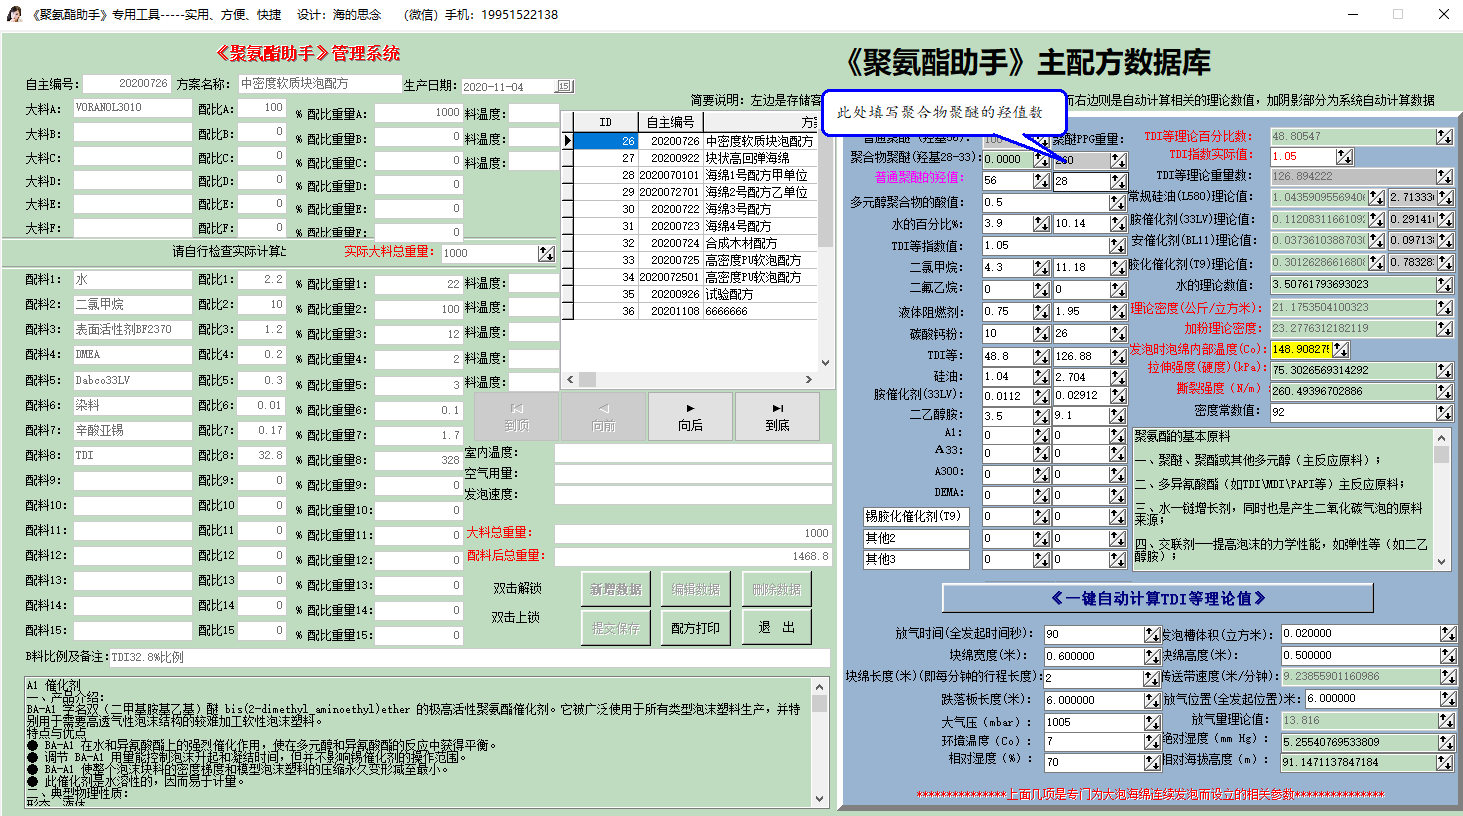Screen dimensions: 1463x816
Task: Go to next record with 向后
Action: pos(691,417)
